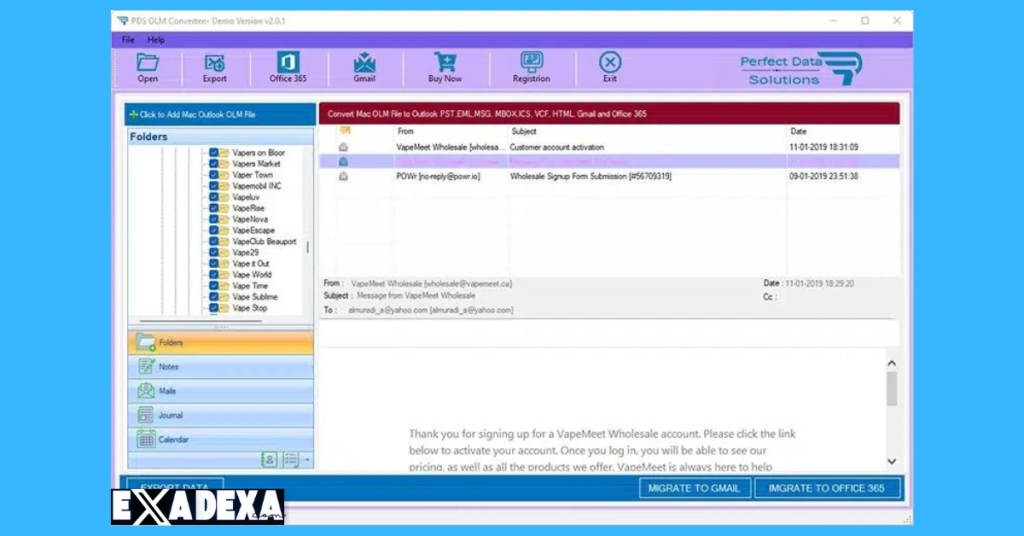Screen dimensions: 1024x536
Task: Click folder icon next to Vapers Market
Action: pos(224,164)
